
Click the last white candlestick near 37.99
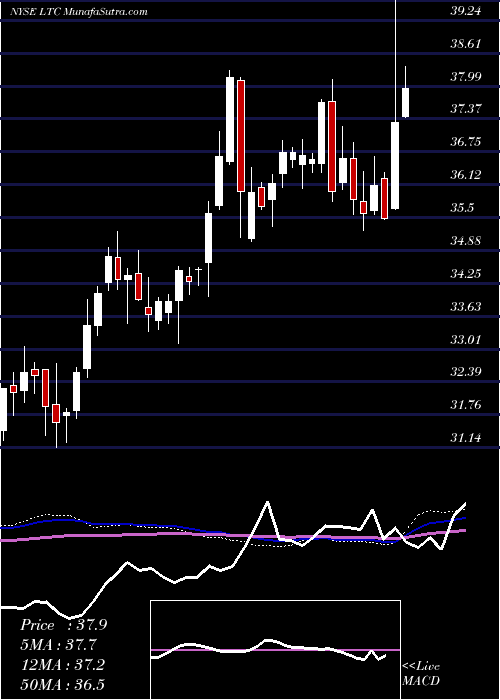click(x=405, y=103)
